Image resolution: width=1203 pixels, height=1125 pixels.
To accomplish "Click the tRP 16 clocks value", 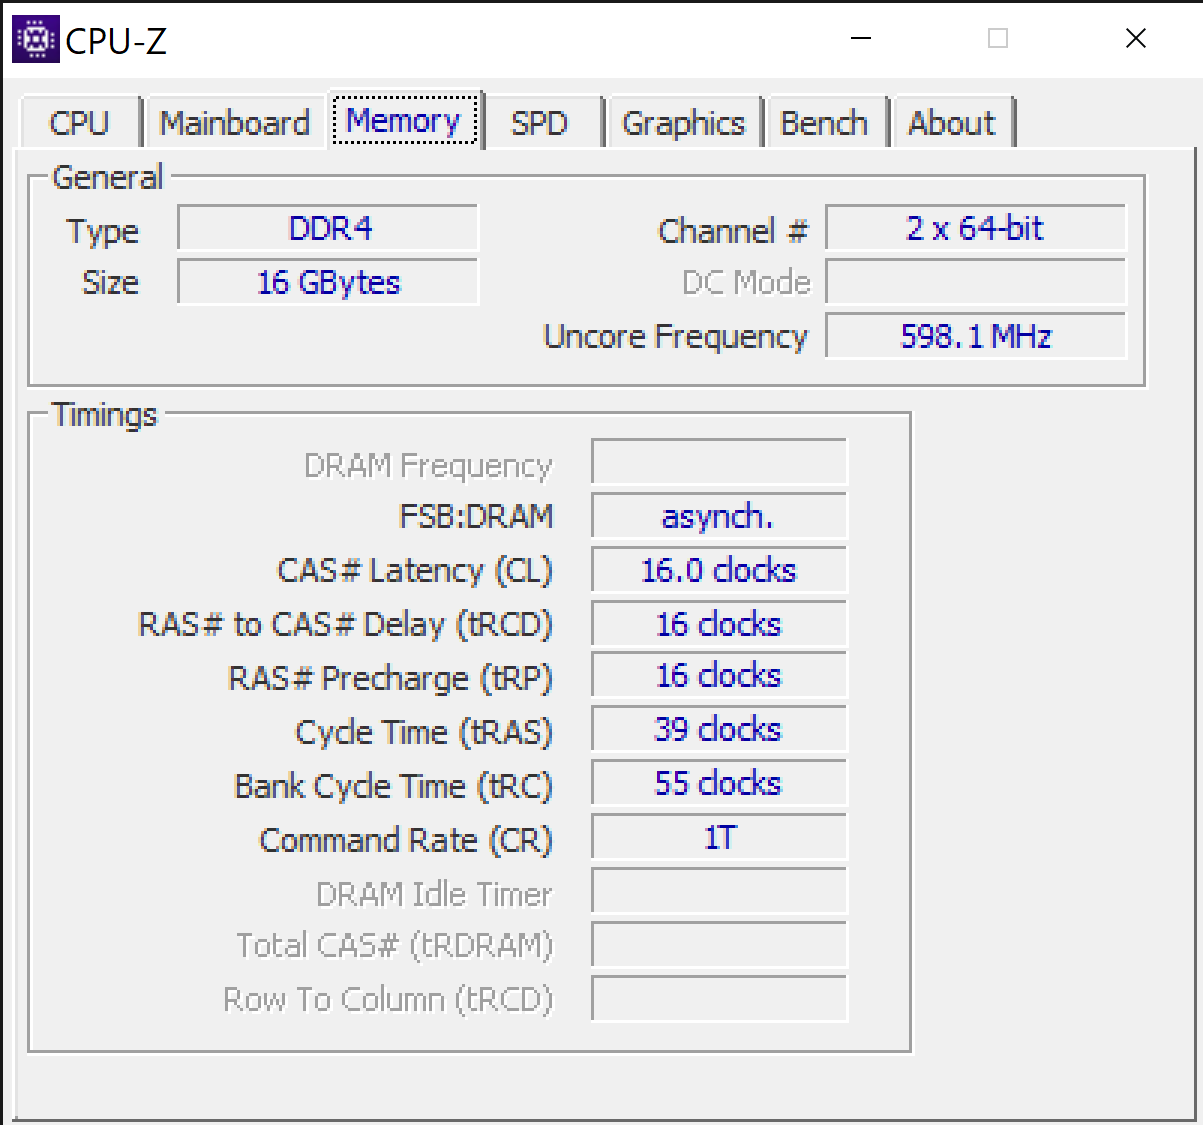I will tap(719, 676).
